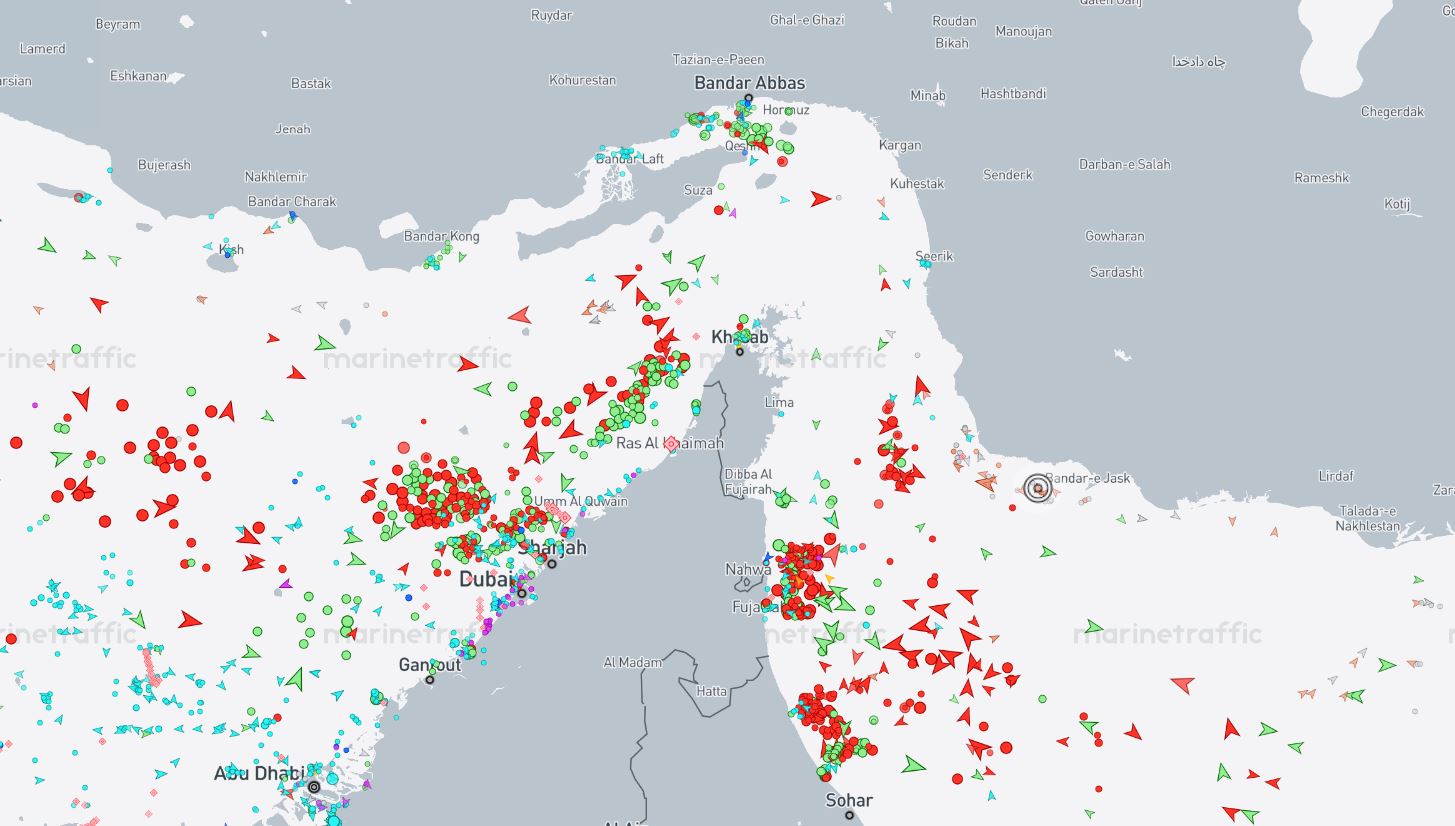The height and width of the screenshot is (826, 1455).
Task: Click the Ras Al Khaimah label
Action: pyautogui.click(x=669, y=443)
